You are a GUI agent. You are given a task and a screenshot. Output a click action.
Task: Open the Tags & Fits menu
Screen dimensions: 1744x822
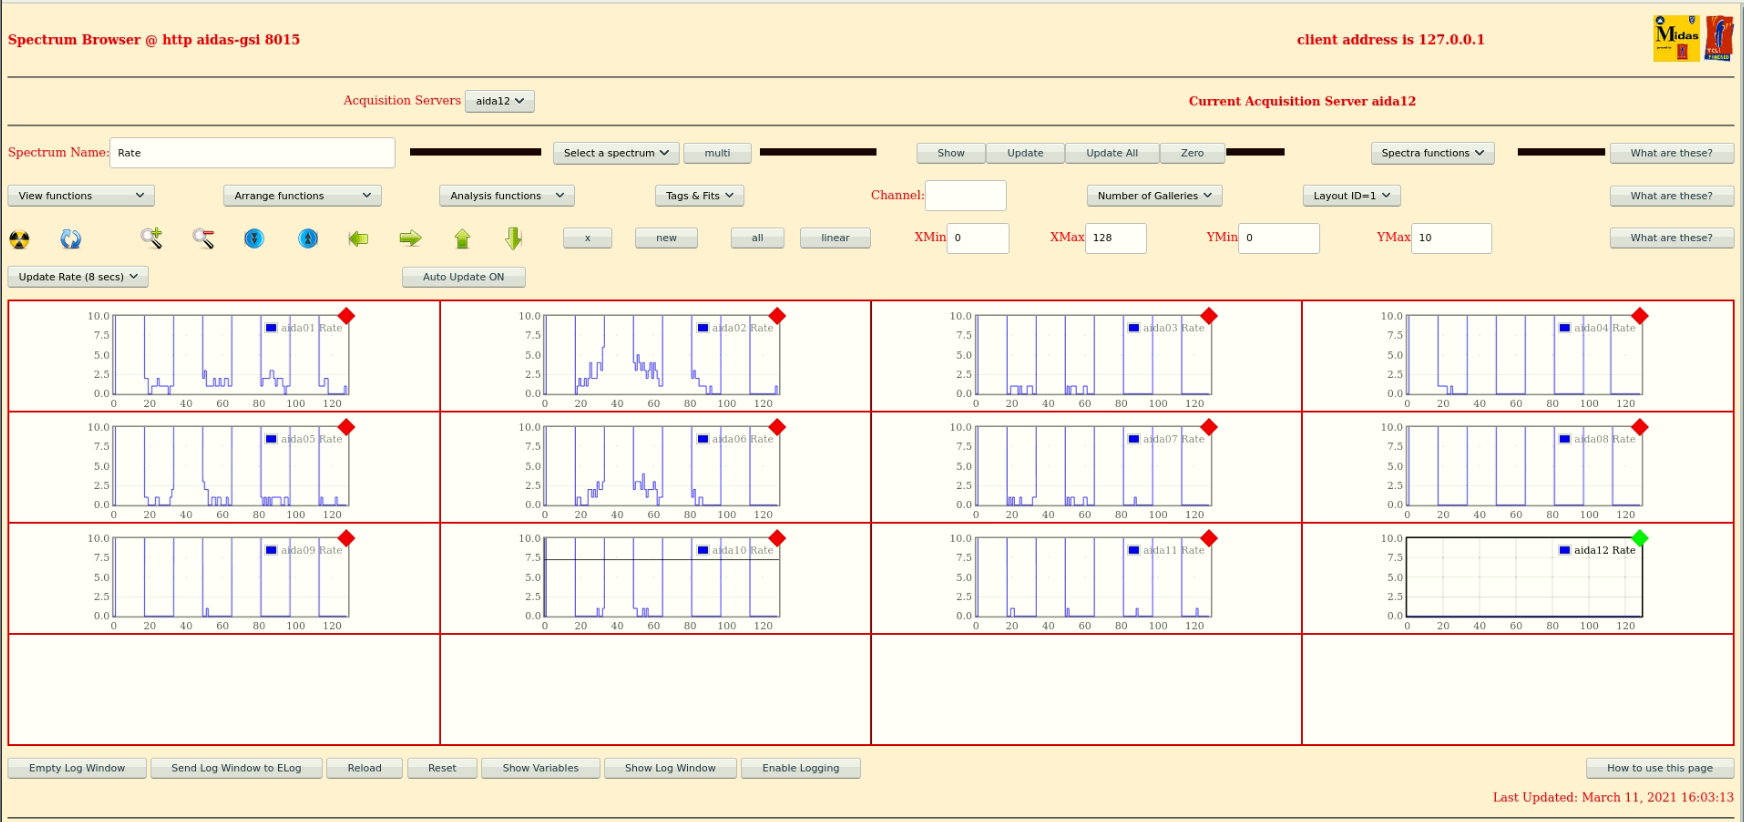699,196
